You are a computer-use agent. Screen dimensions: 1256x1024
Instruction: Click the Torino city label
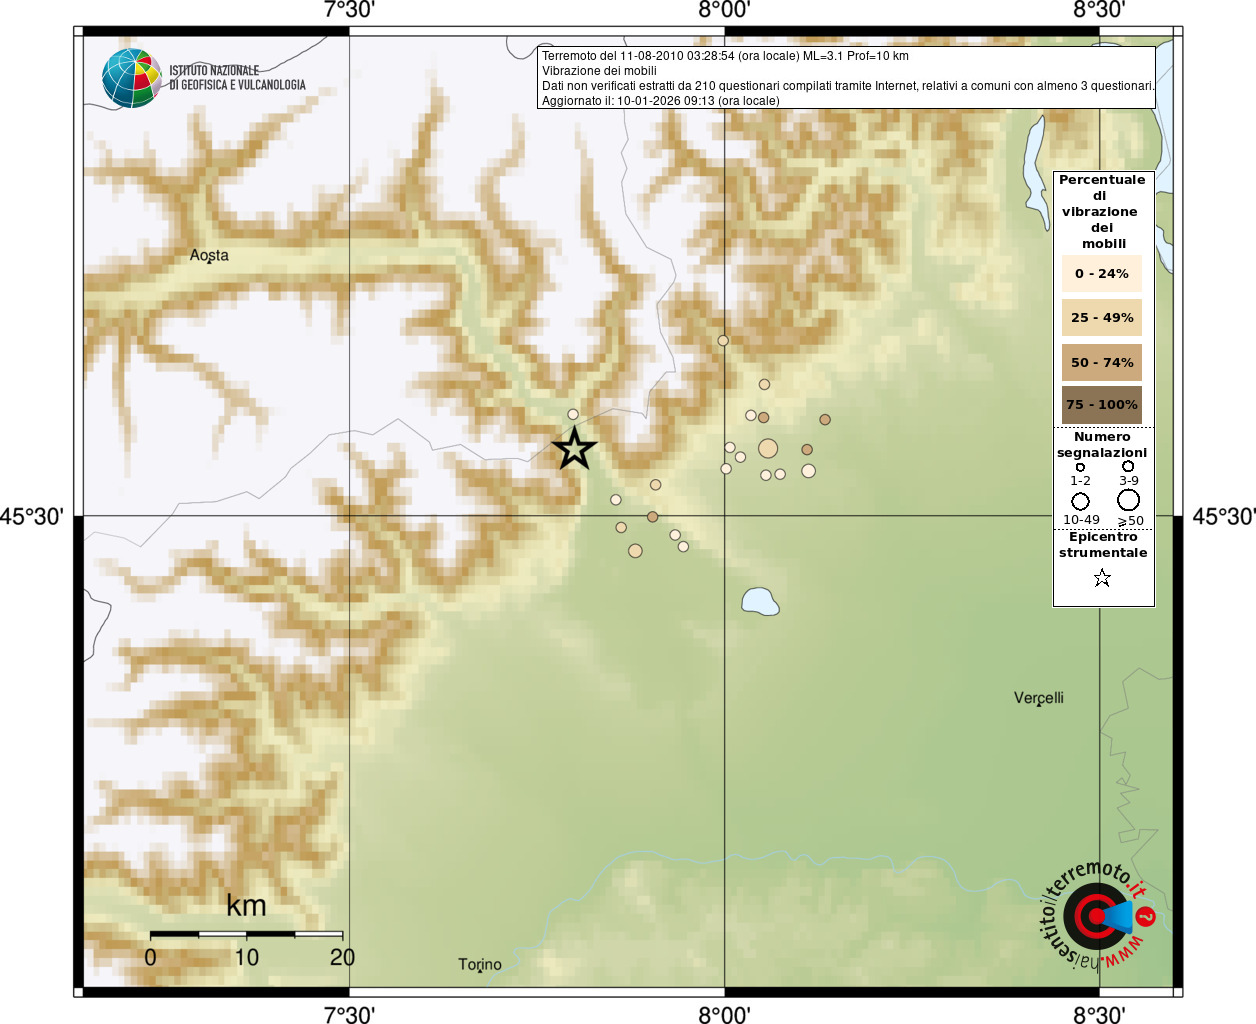coord(480,964)
